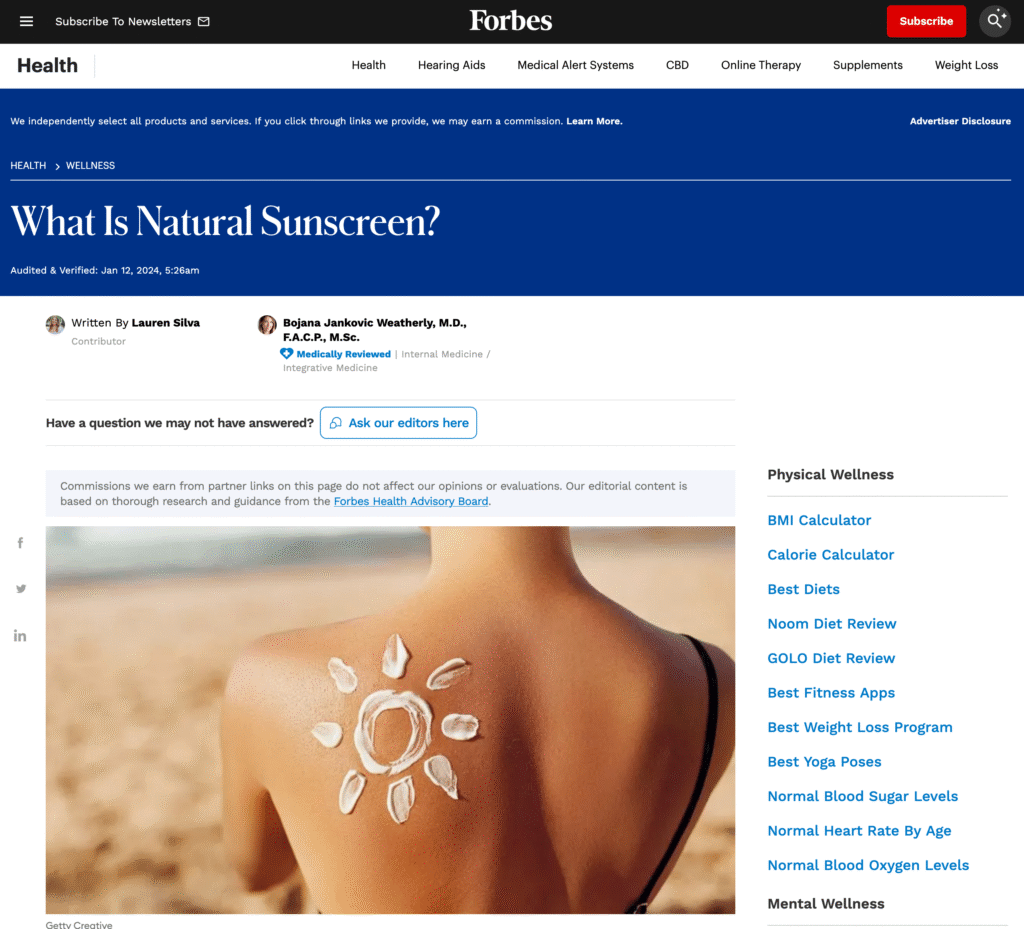
Task: Share article via Twitter icon
Action: coord(21,589)
